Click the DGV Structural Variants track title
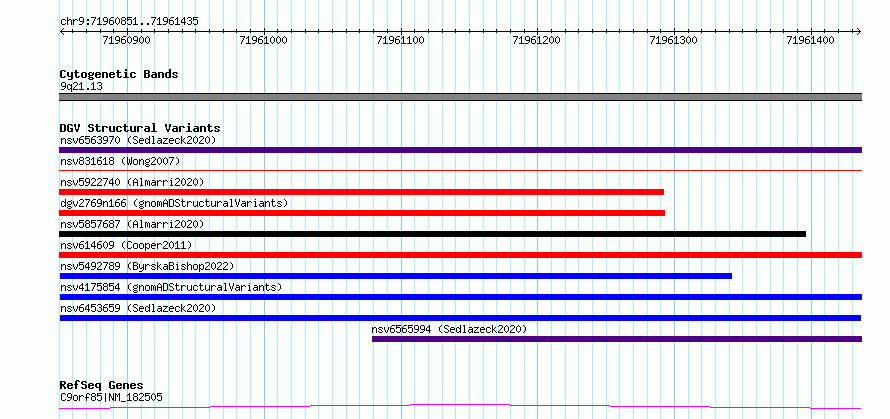 pos(140,128)
